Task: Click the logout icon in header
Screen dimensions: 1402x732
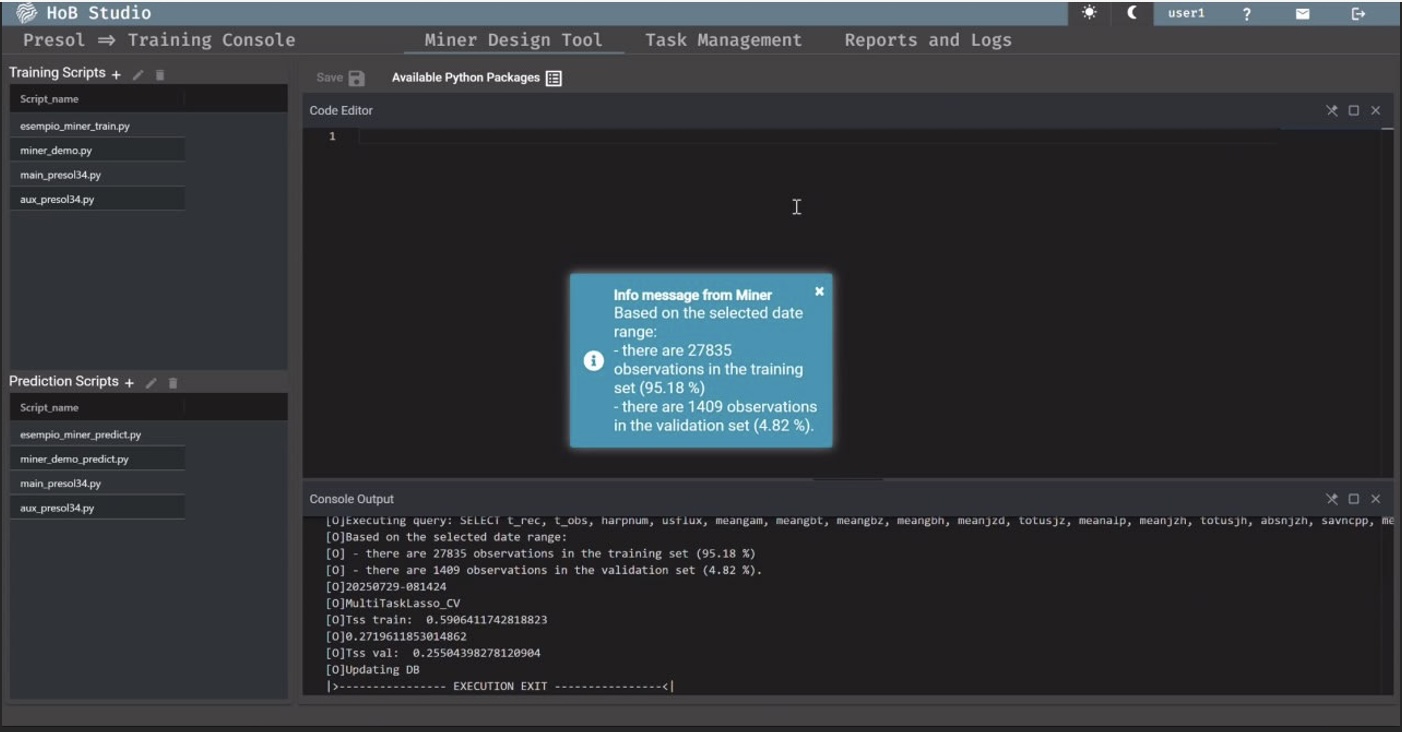Action: (1358, 14)
